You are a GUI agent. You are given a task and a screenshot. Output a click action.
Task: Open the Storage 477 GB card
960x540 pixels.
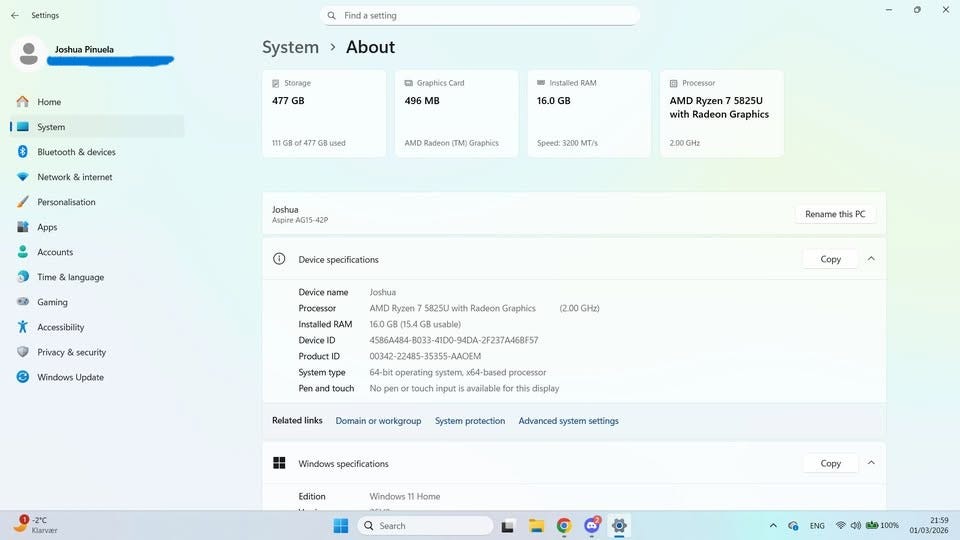[324, 113]
